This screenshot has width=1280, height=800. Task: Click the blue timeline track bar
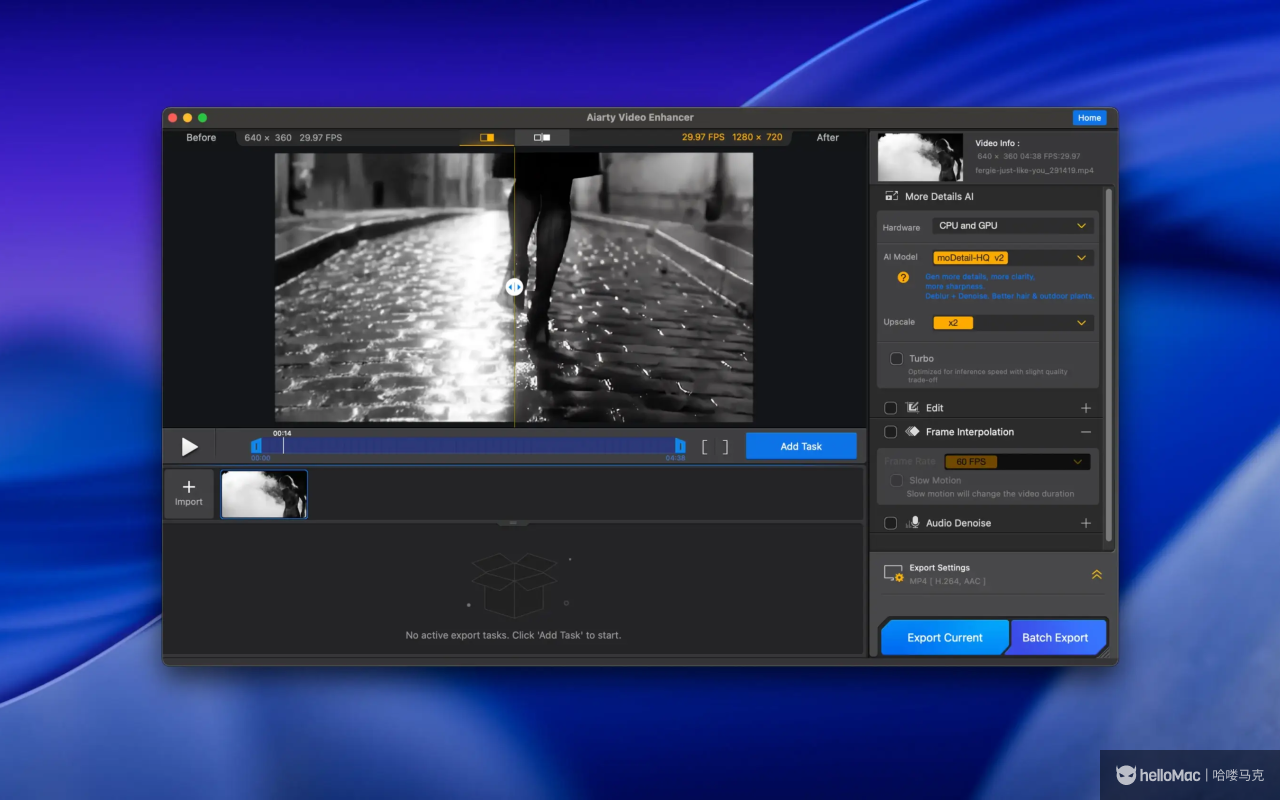(x=468, y=446)
